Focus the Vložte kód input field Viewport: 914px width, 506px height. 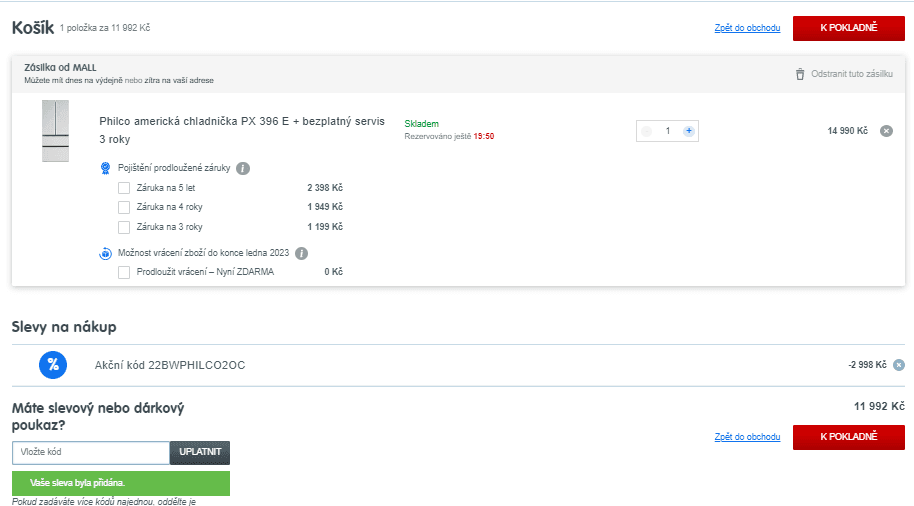coord(91,452)
